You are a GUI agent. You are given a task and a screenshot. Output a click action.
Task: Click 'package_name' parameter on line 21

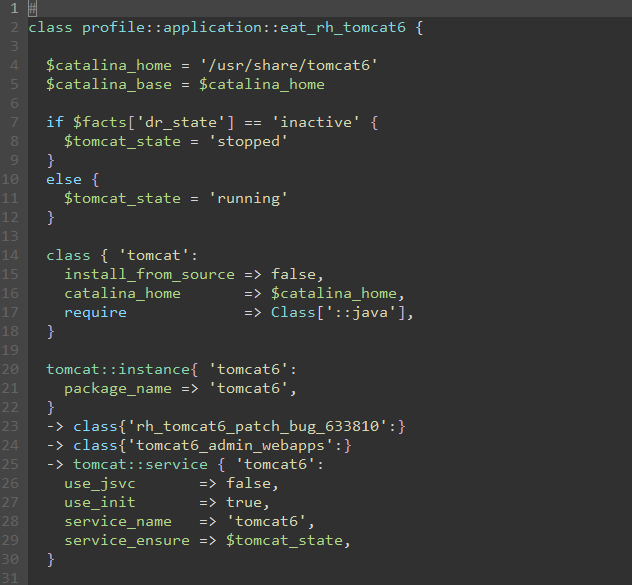click(118, 389)
